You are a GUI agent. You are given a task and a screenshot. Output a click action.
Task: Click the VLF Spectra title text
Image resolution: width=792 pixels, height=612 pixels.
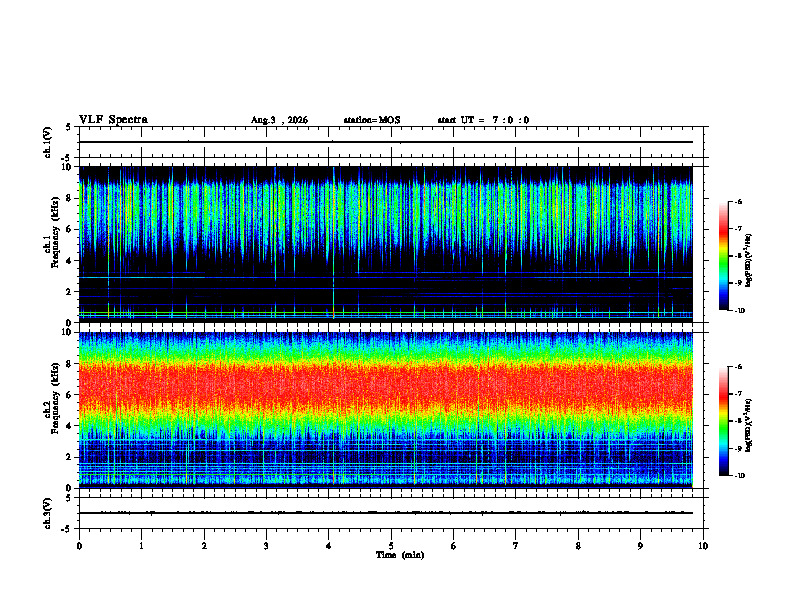113,120
